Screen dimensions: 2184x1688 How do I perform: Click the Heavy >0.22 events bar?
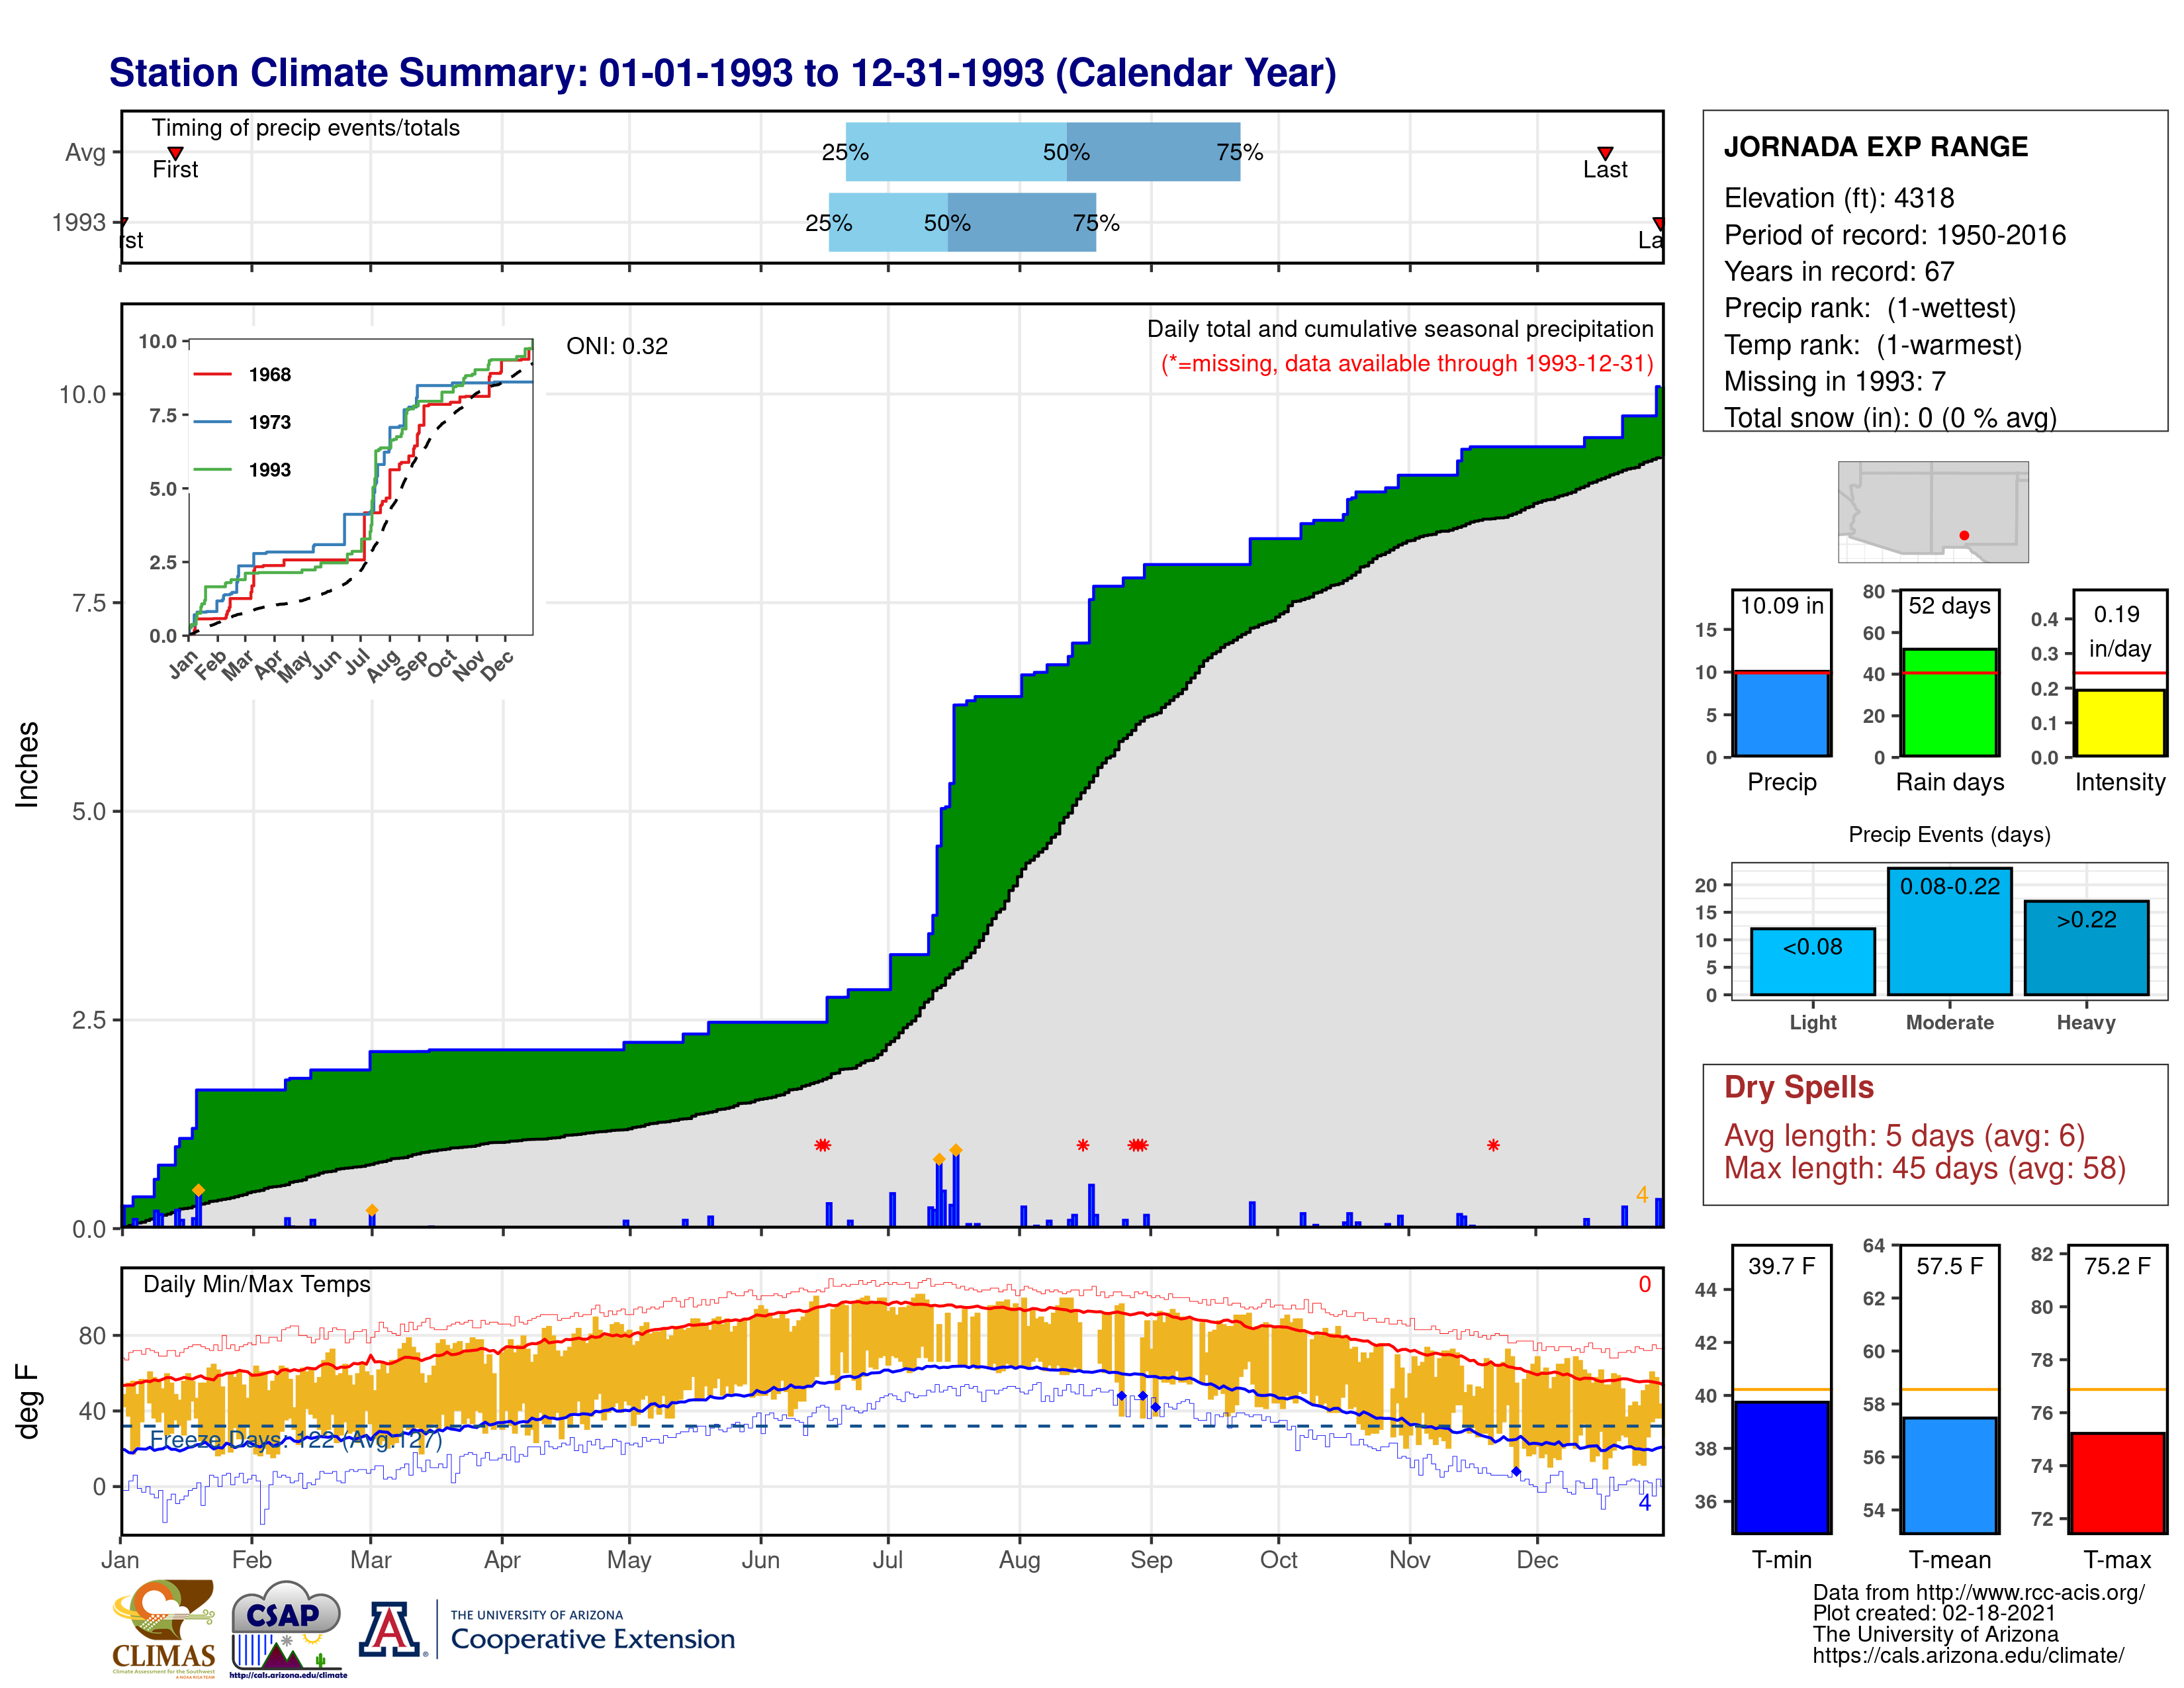click(2086, 948)
